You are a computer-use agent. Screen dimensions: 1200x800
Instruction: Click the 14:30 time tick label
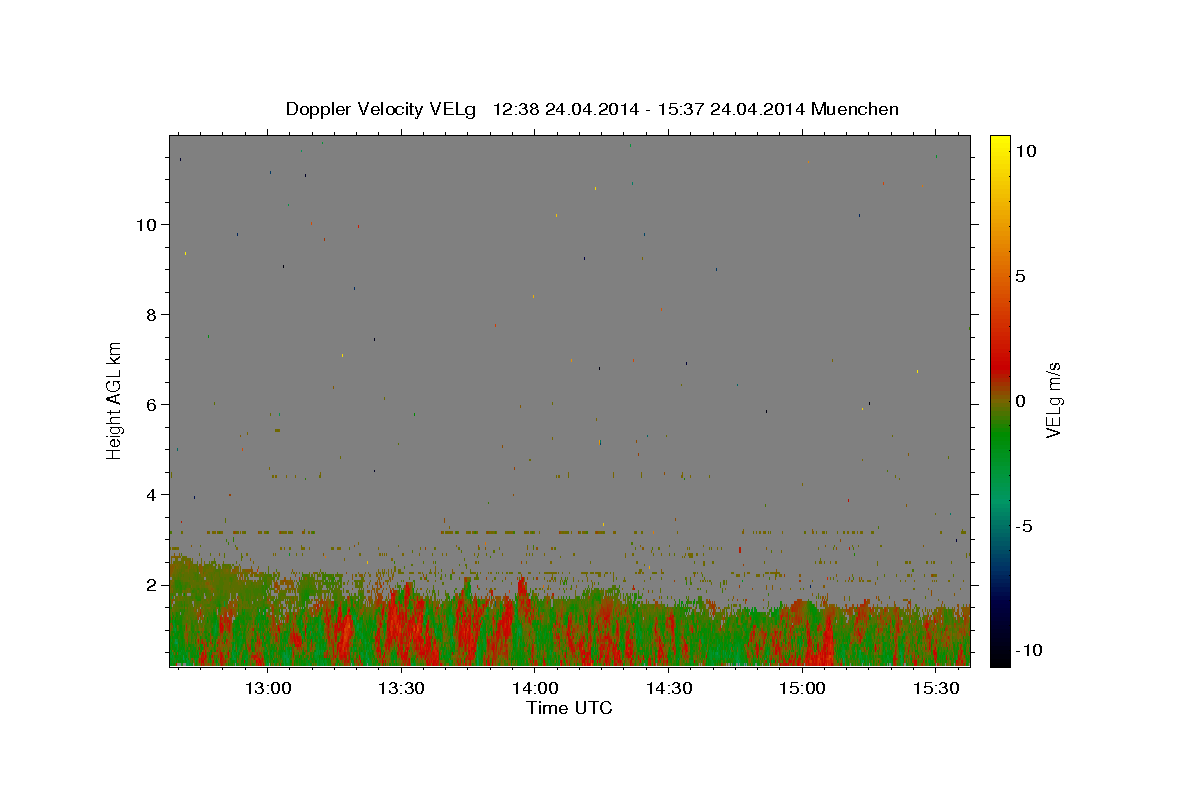click(x=668, y=689)
